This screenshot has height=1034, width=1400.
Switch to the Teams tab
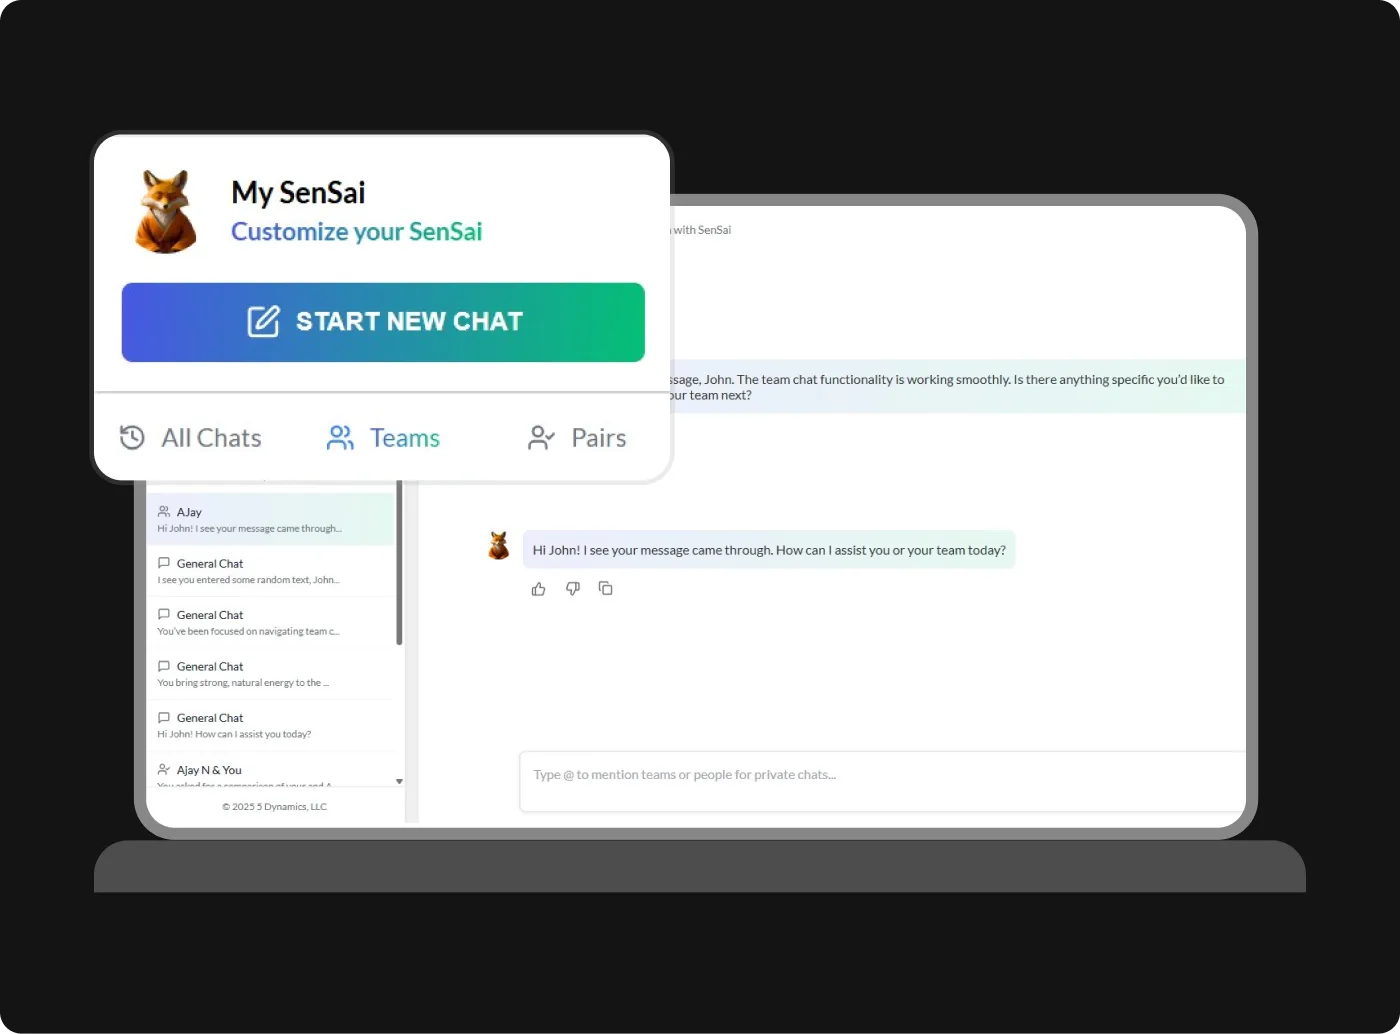pos(404,437)
